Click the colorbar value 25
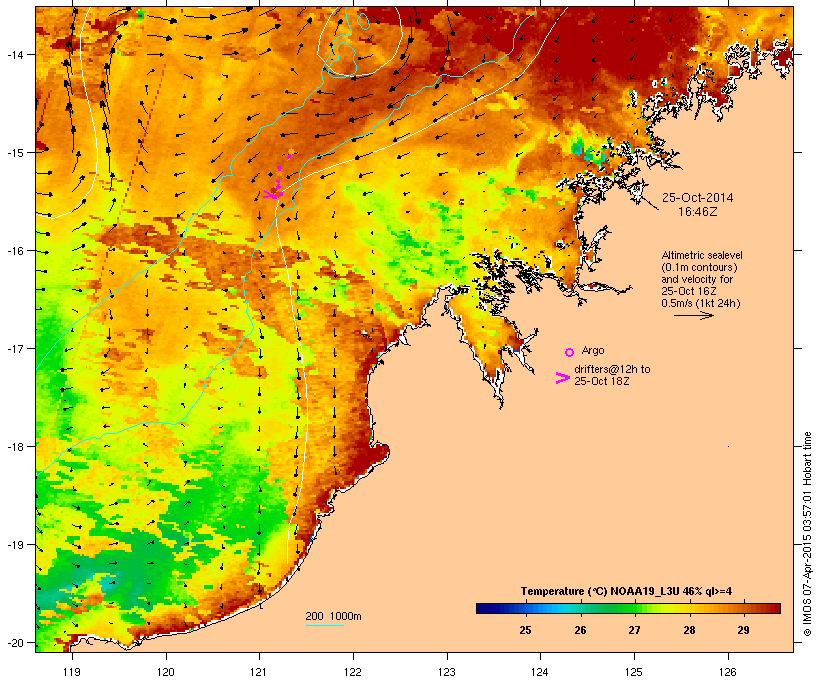 coord(526,630)
